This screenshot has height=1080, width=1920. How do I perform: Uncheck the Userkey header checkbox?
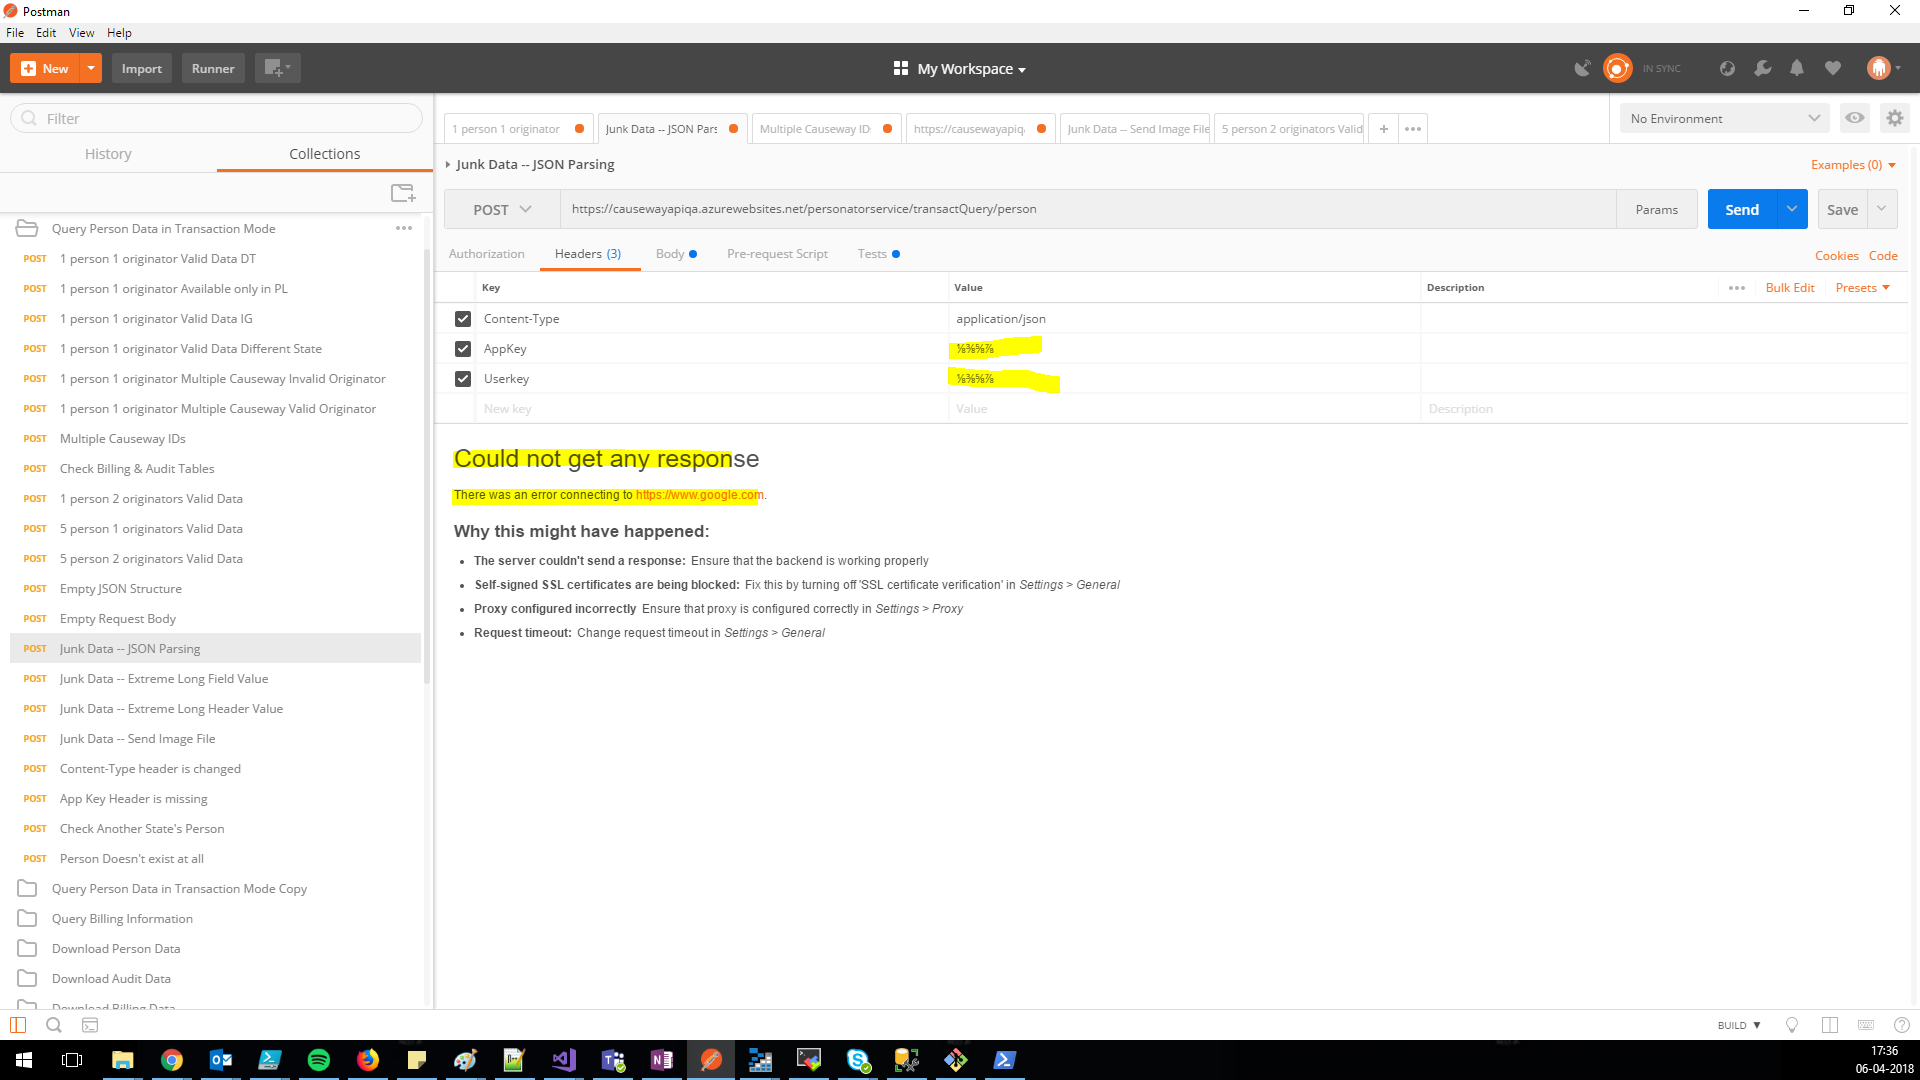(x=463, y=378)
